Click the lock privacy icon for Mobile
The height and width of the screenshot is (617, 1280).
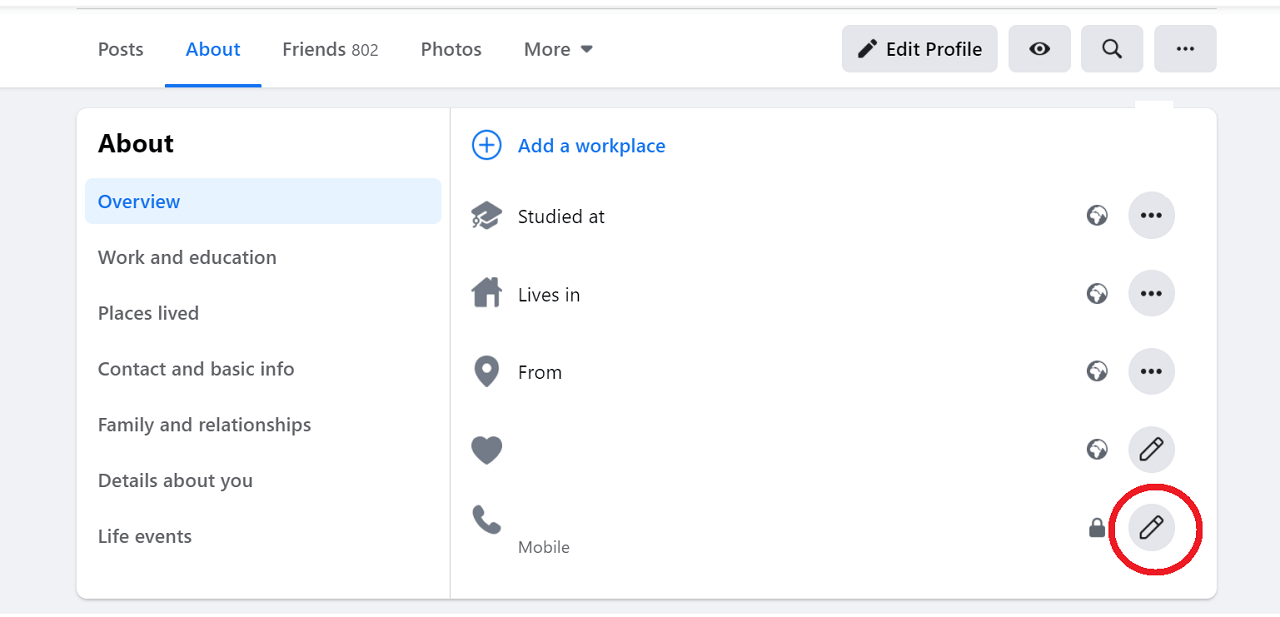pyautogui.click(x=1097, y=527)
